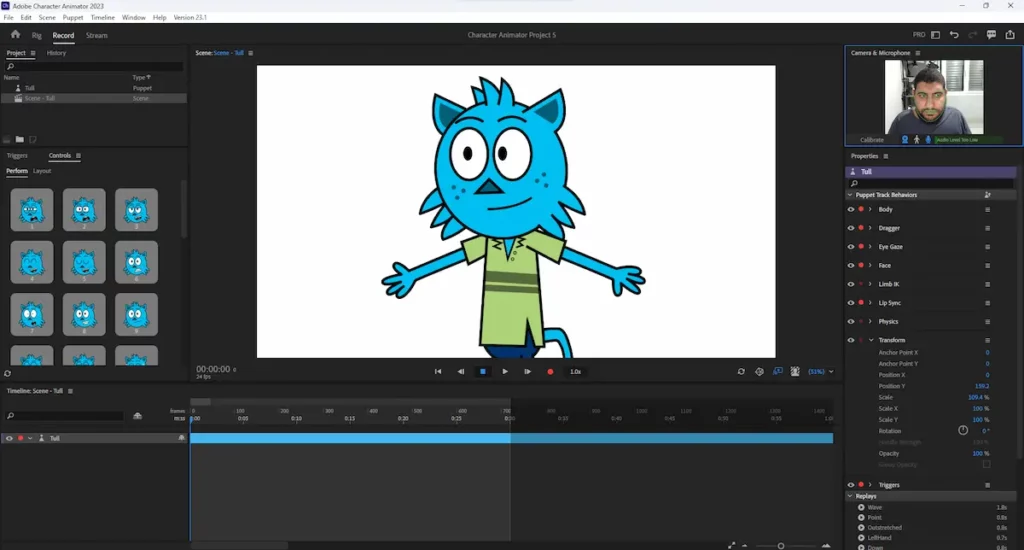1024x550 pixels.
Task: Toggle the webcam camera input icon
Action: click(x=904, y=140)
